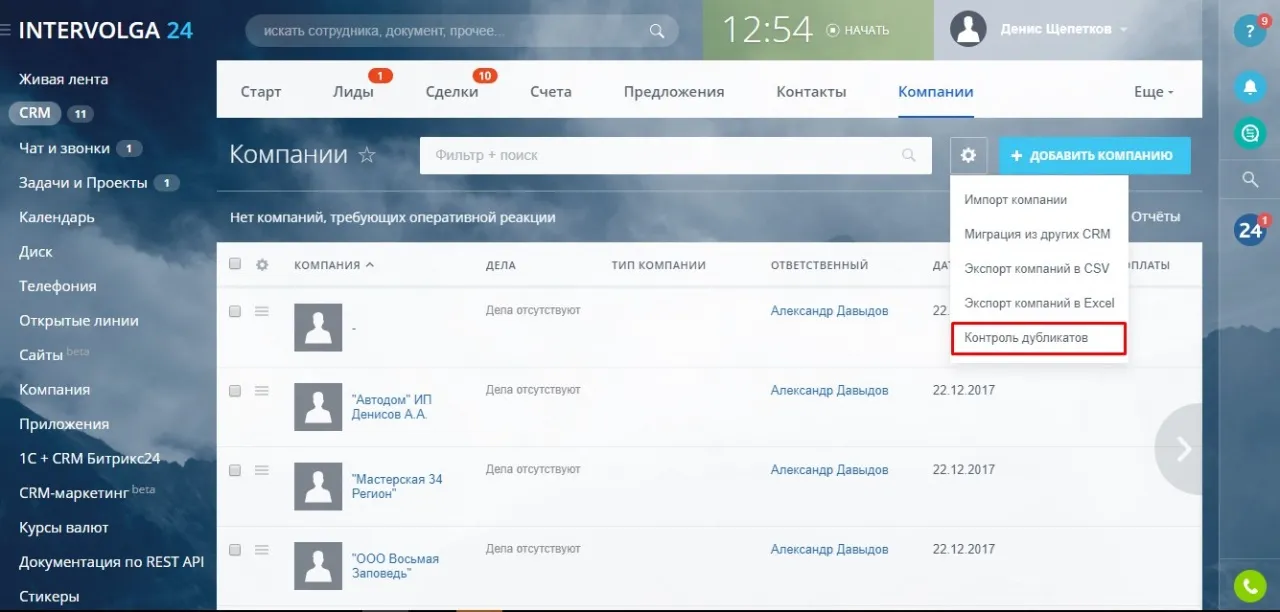Open the companies settings gear menu
The image size is (1280, 612).
coord(967,155)
